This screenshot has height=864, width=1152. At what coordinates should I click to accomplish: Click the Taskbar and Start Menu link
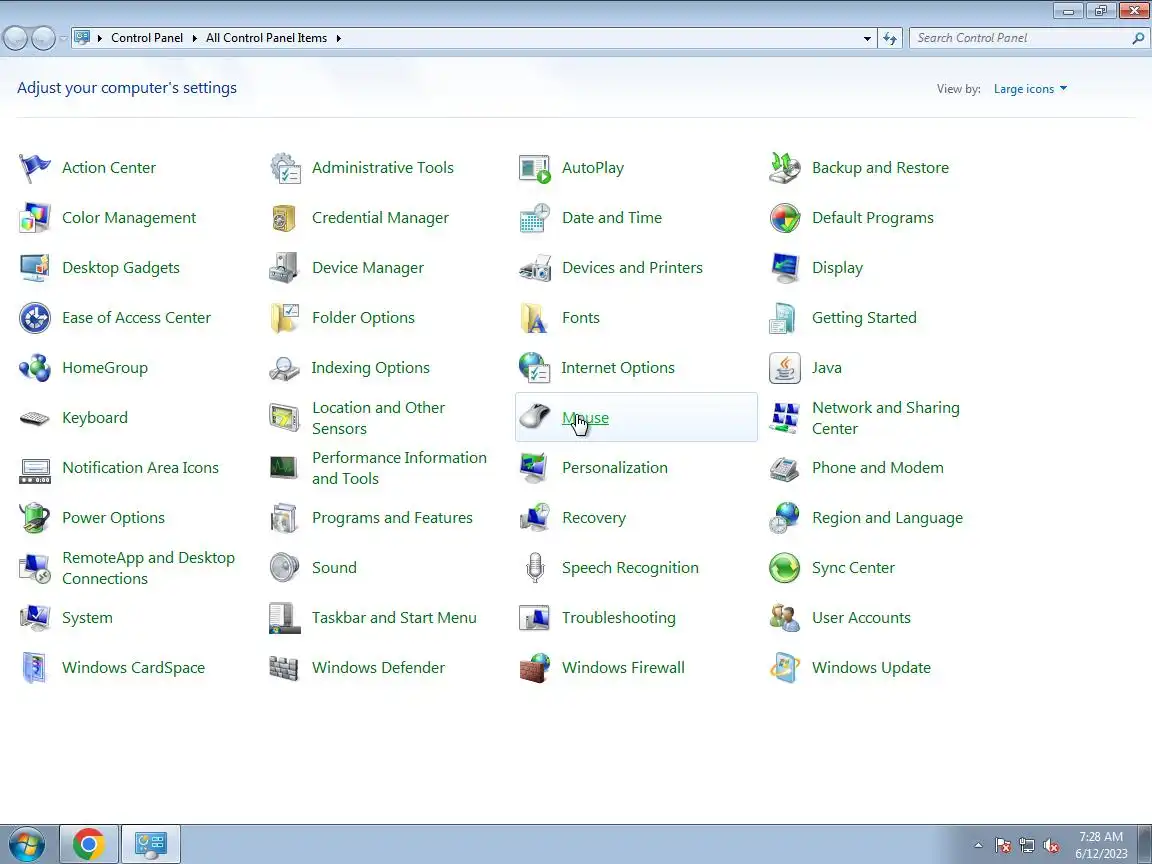[395, 618]
